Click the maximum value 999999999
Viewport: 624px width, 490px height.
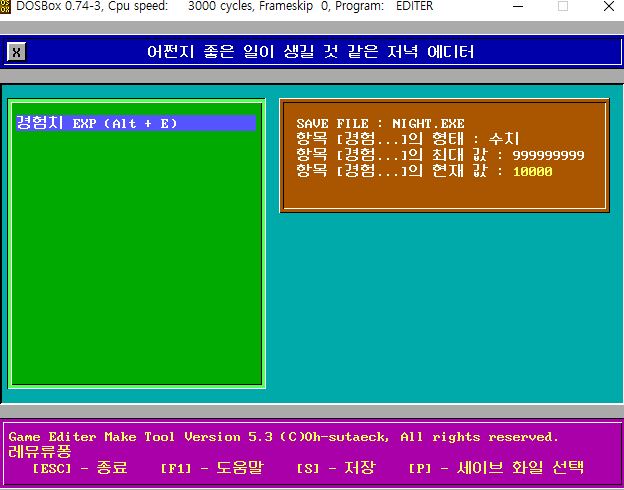coord(548,155)
